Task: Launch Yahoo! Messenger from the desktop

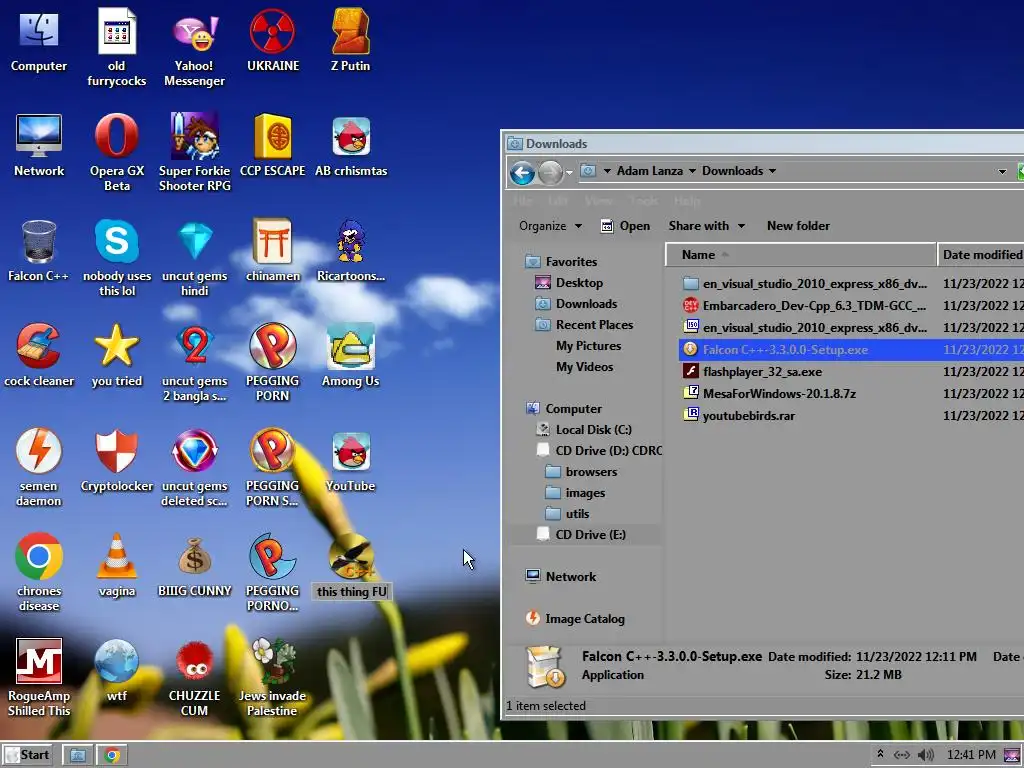Action: (x=194, y=49)
